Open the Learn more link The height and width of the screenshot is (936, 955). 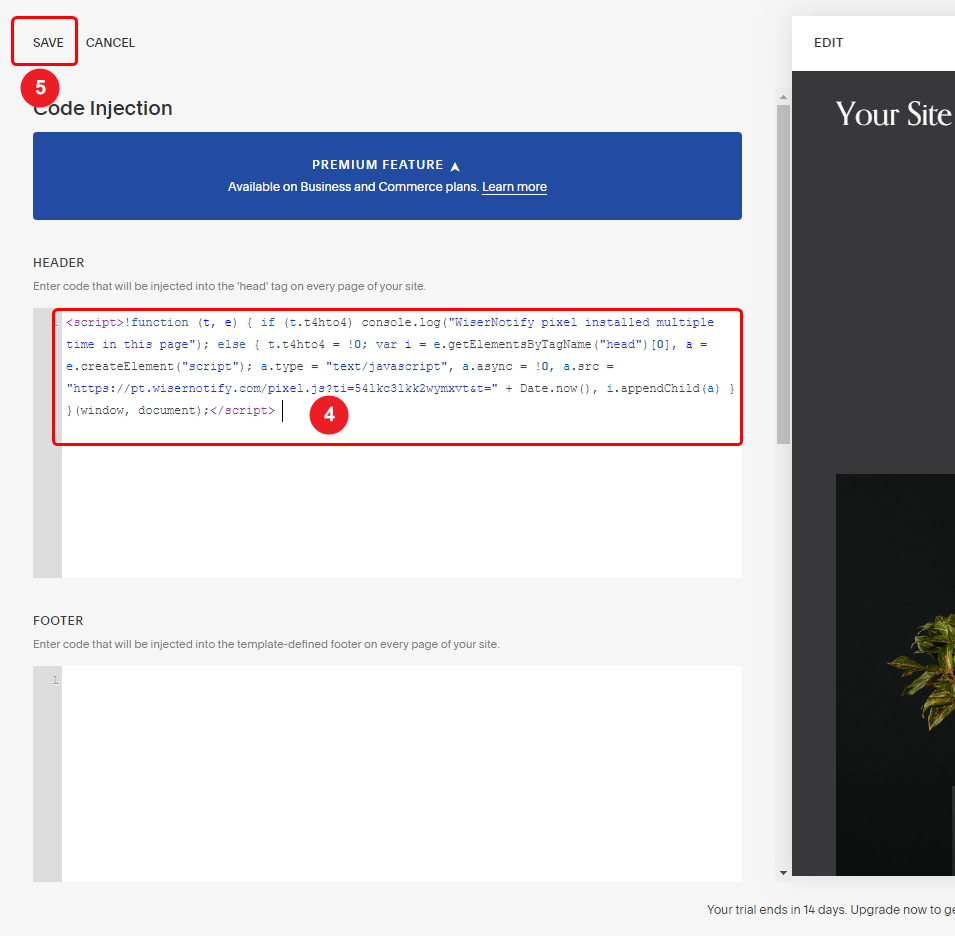tap(514, 187)
